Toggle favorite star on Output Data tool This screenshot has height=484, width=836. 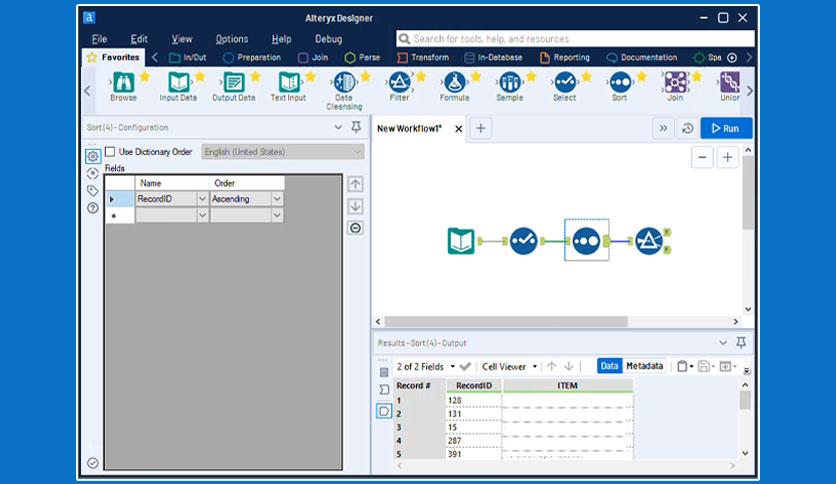click(255, 77)
